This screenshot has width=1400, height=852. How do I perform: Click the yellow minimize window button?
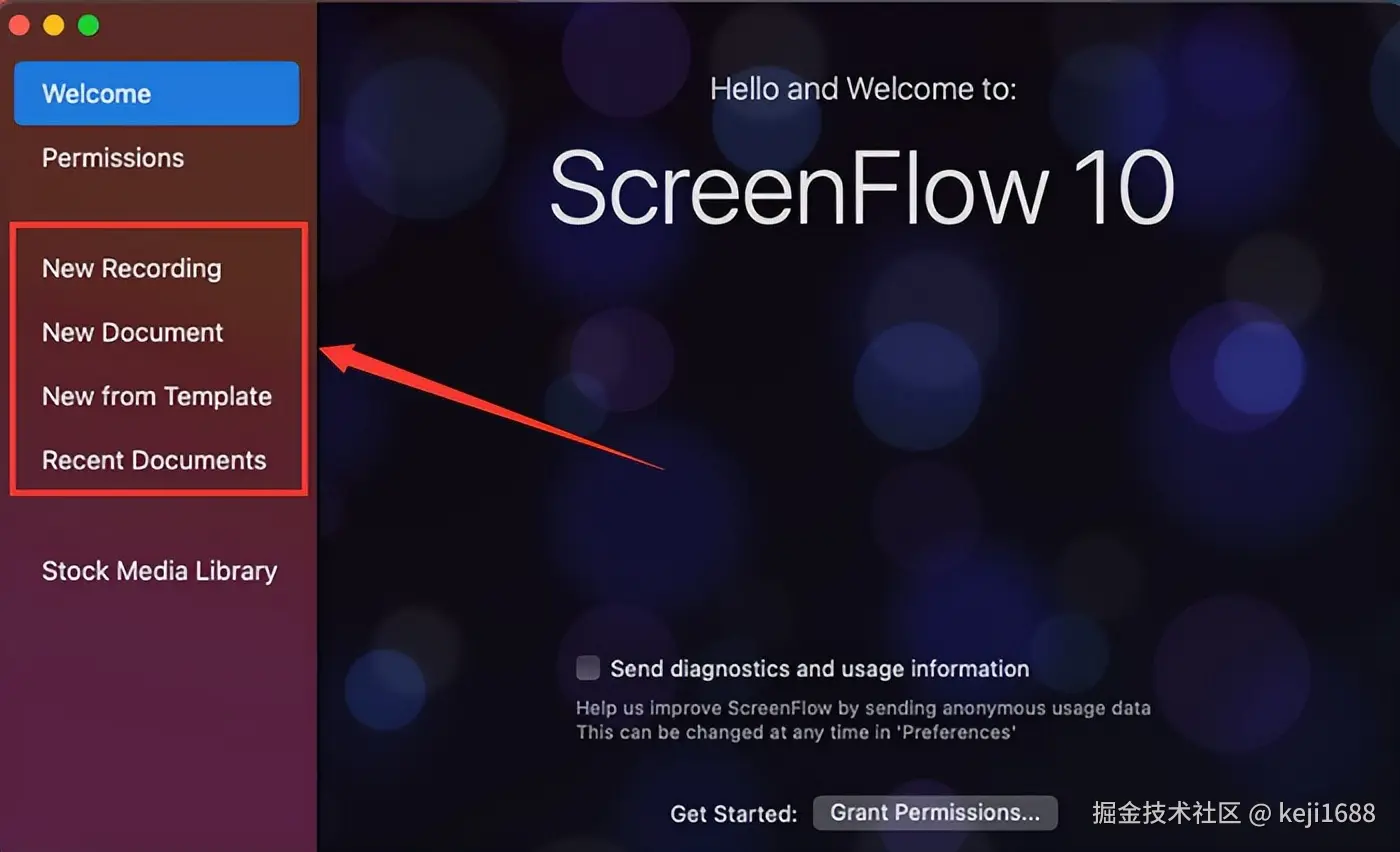tap(53, 25)
